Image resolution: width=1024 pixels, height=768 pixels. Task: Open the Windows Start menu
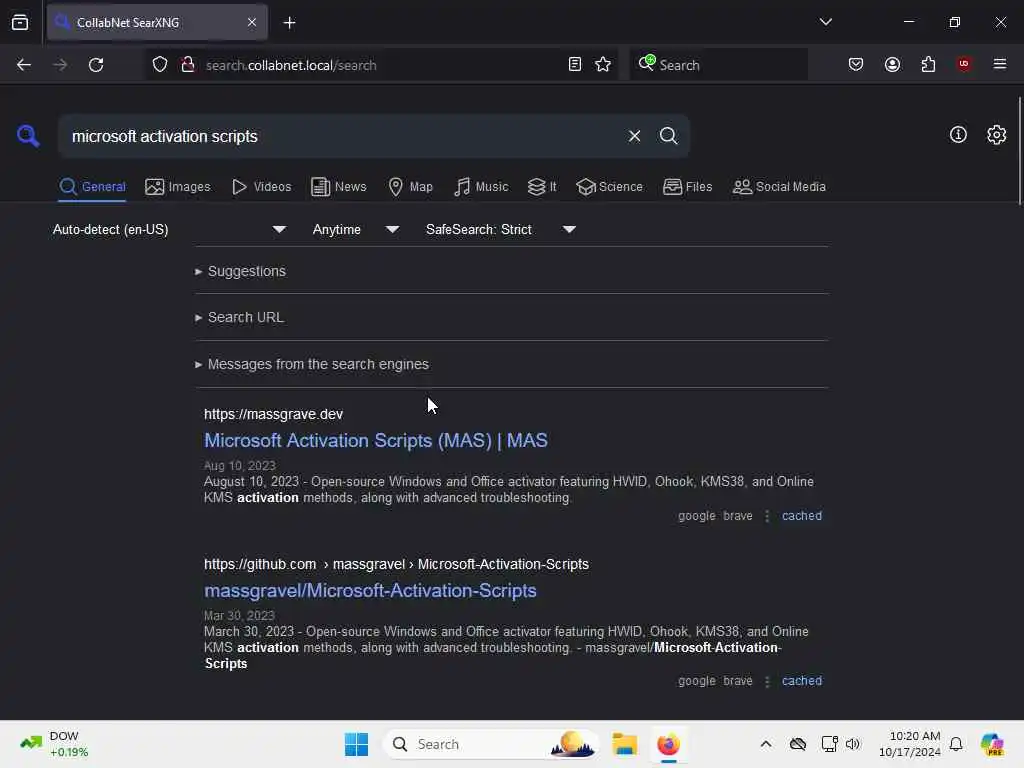coord(356,744)
